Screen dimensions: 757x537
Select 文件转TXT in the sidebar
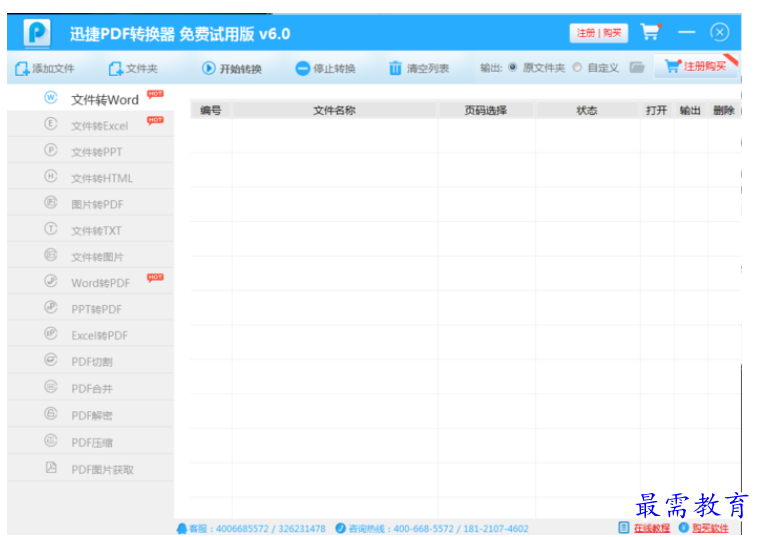[91, 230]
